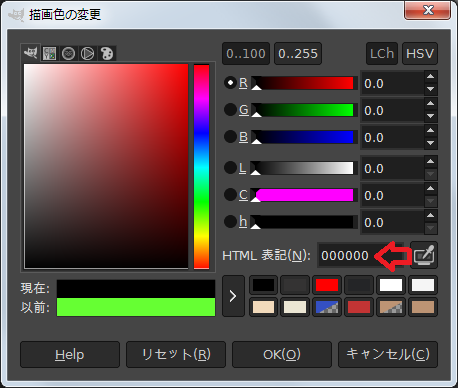Pick the blue semi-transparent swatch
458x388 pixels.
pyautogui.click(x=327, y=307)
